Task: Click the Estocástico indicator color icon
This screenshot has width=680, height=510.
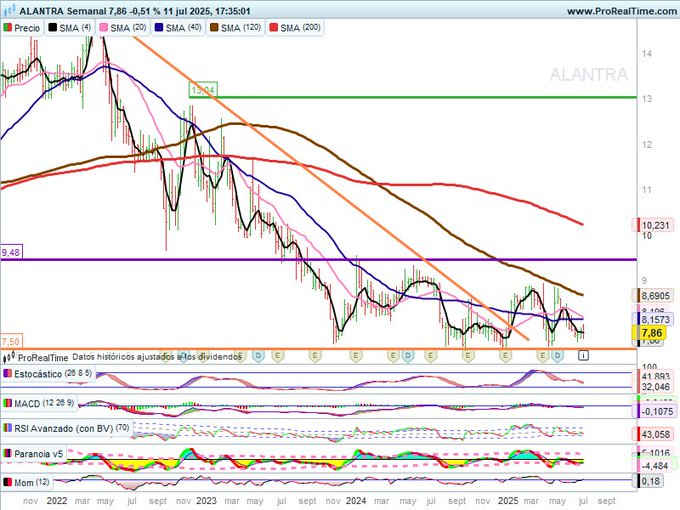Action: click(x=8, y=373)
